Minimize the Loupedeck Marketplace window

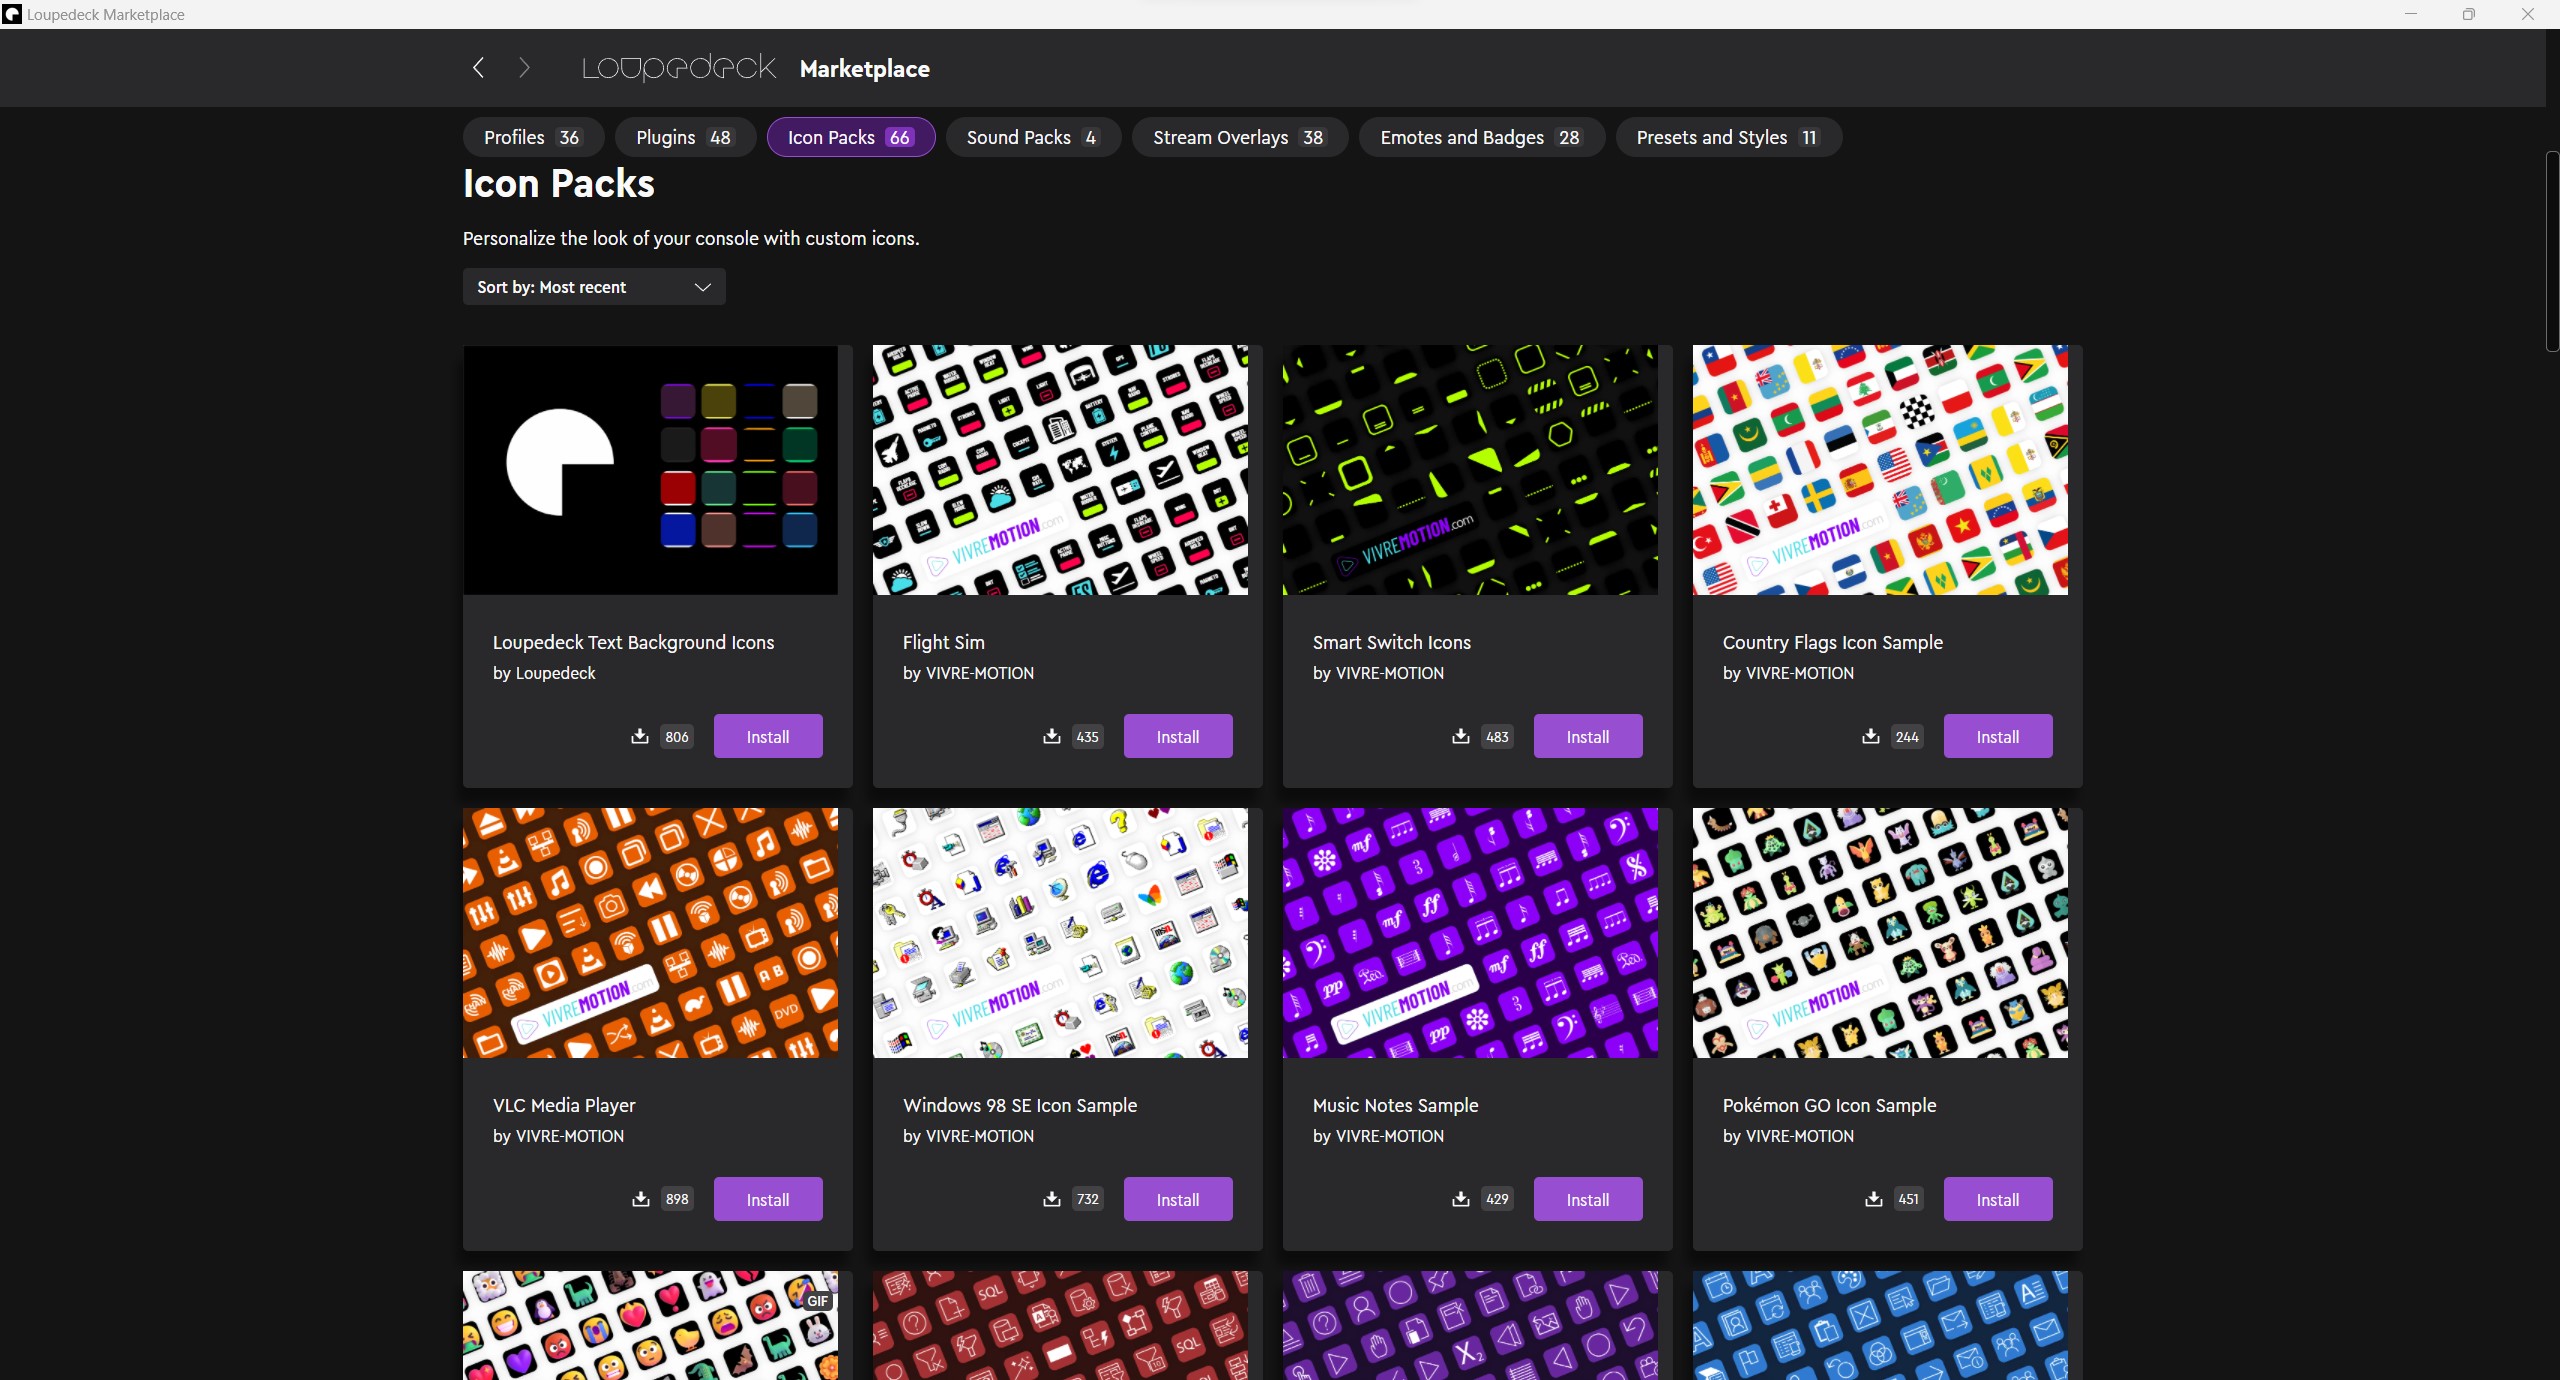[2411, 14]
